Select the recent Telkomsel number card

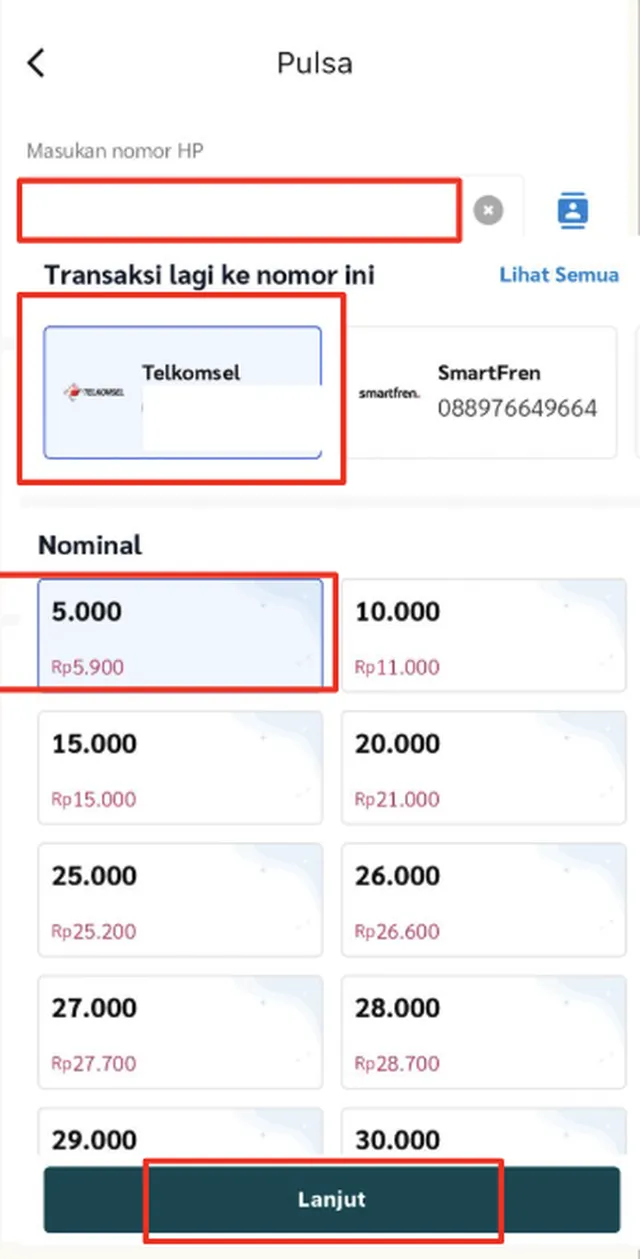coord(183,392)
